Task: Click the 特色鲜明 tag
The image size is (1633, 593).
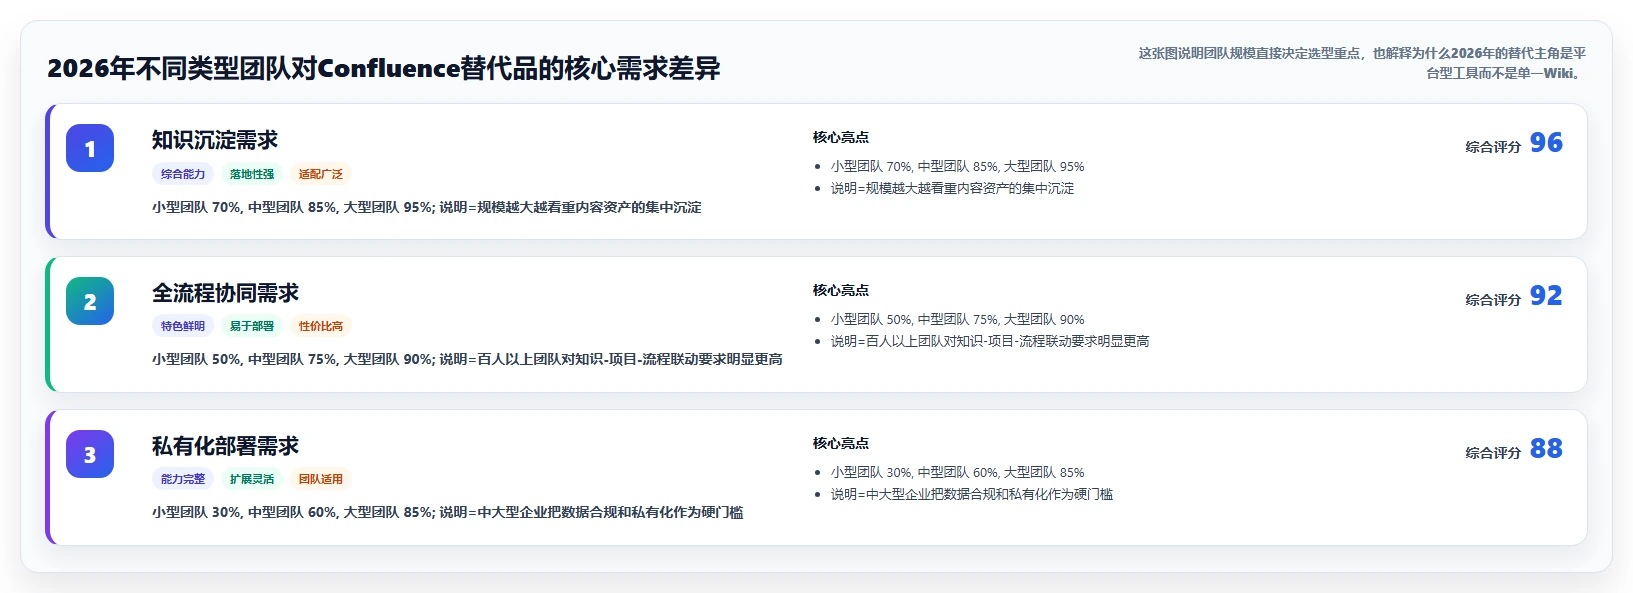Action: [x=183, y=326]
